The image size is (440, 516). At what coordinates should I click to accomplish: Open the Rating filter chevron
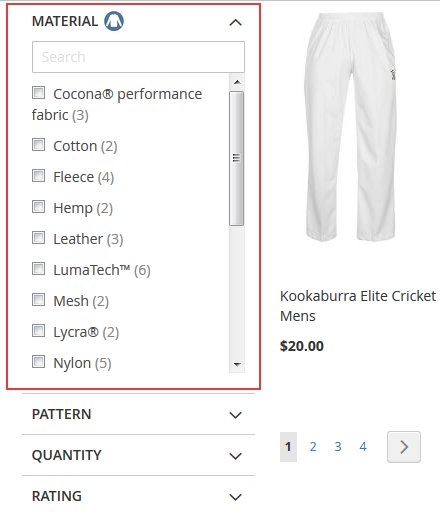coord(235,497)
